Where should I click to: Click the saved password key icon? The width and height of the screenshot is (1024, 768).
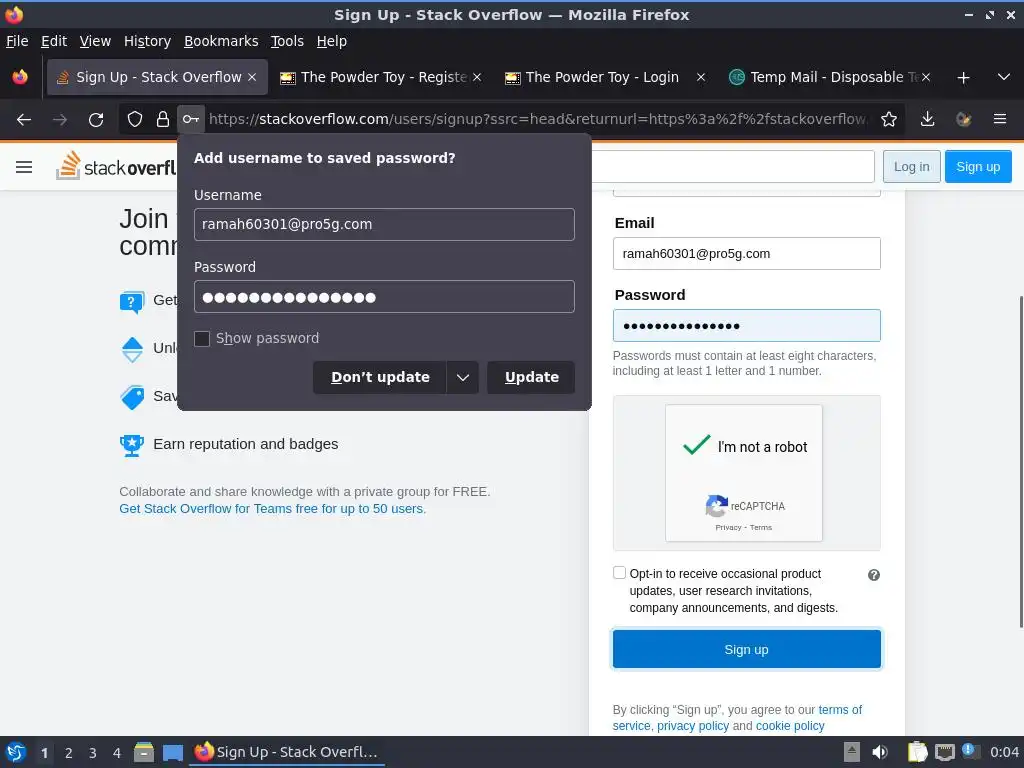[x=191, y=120]
